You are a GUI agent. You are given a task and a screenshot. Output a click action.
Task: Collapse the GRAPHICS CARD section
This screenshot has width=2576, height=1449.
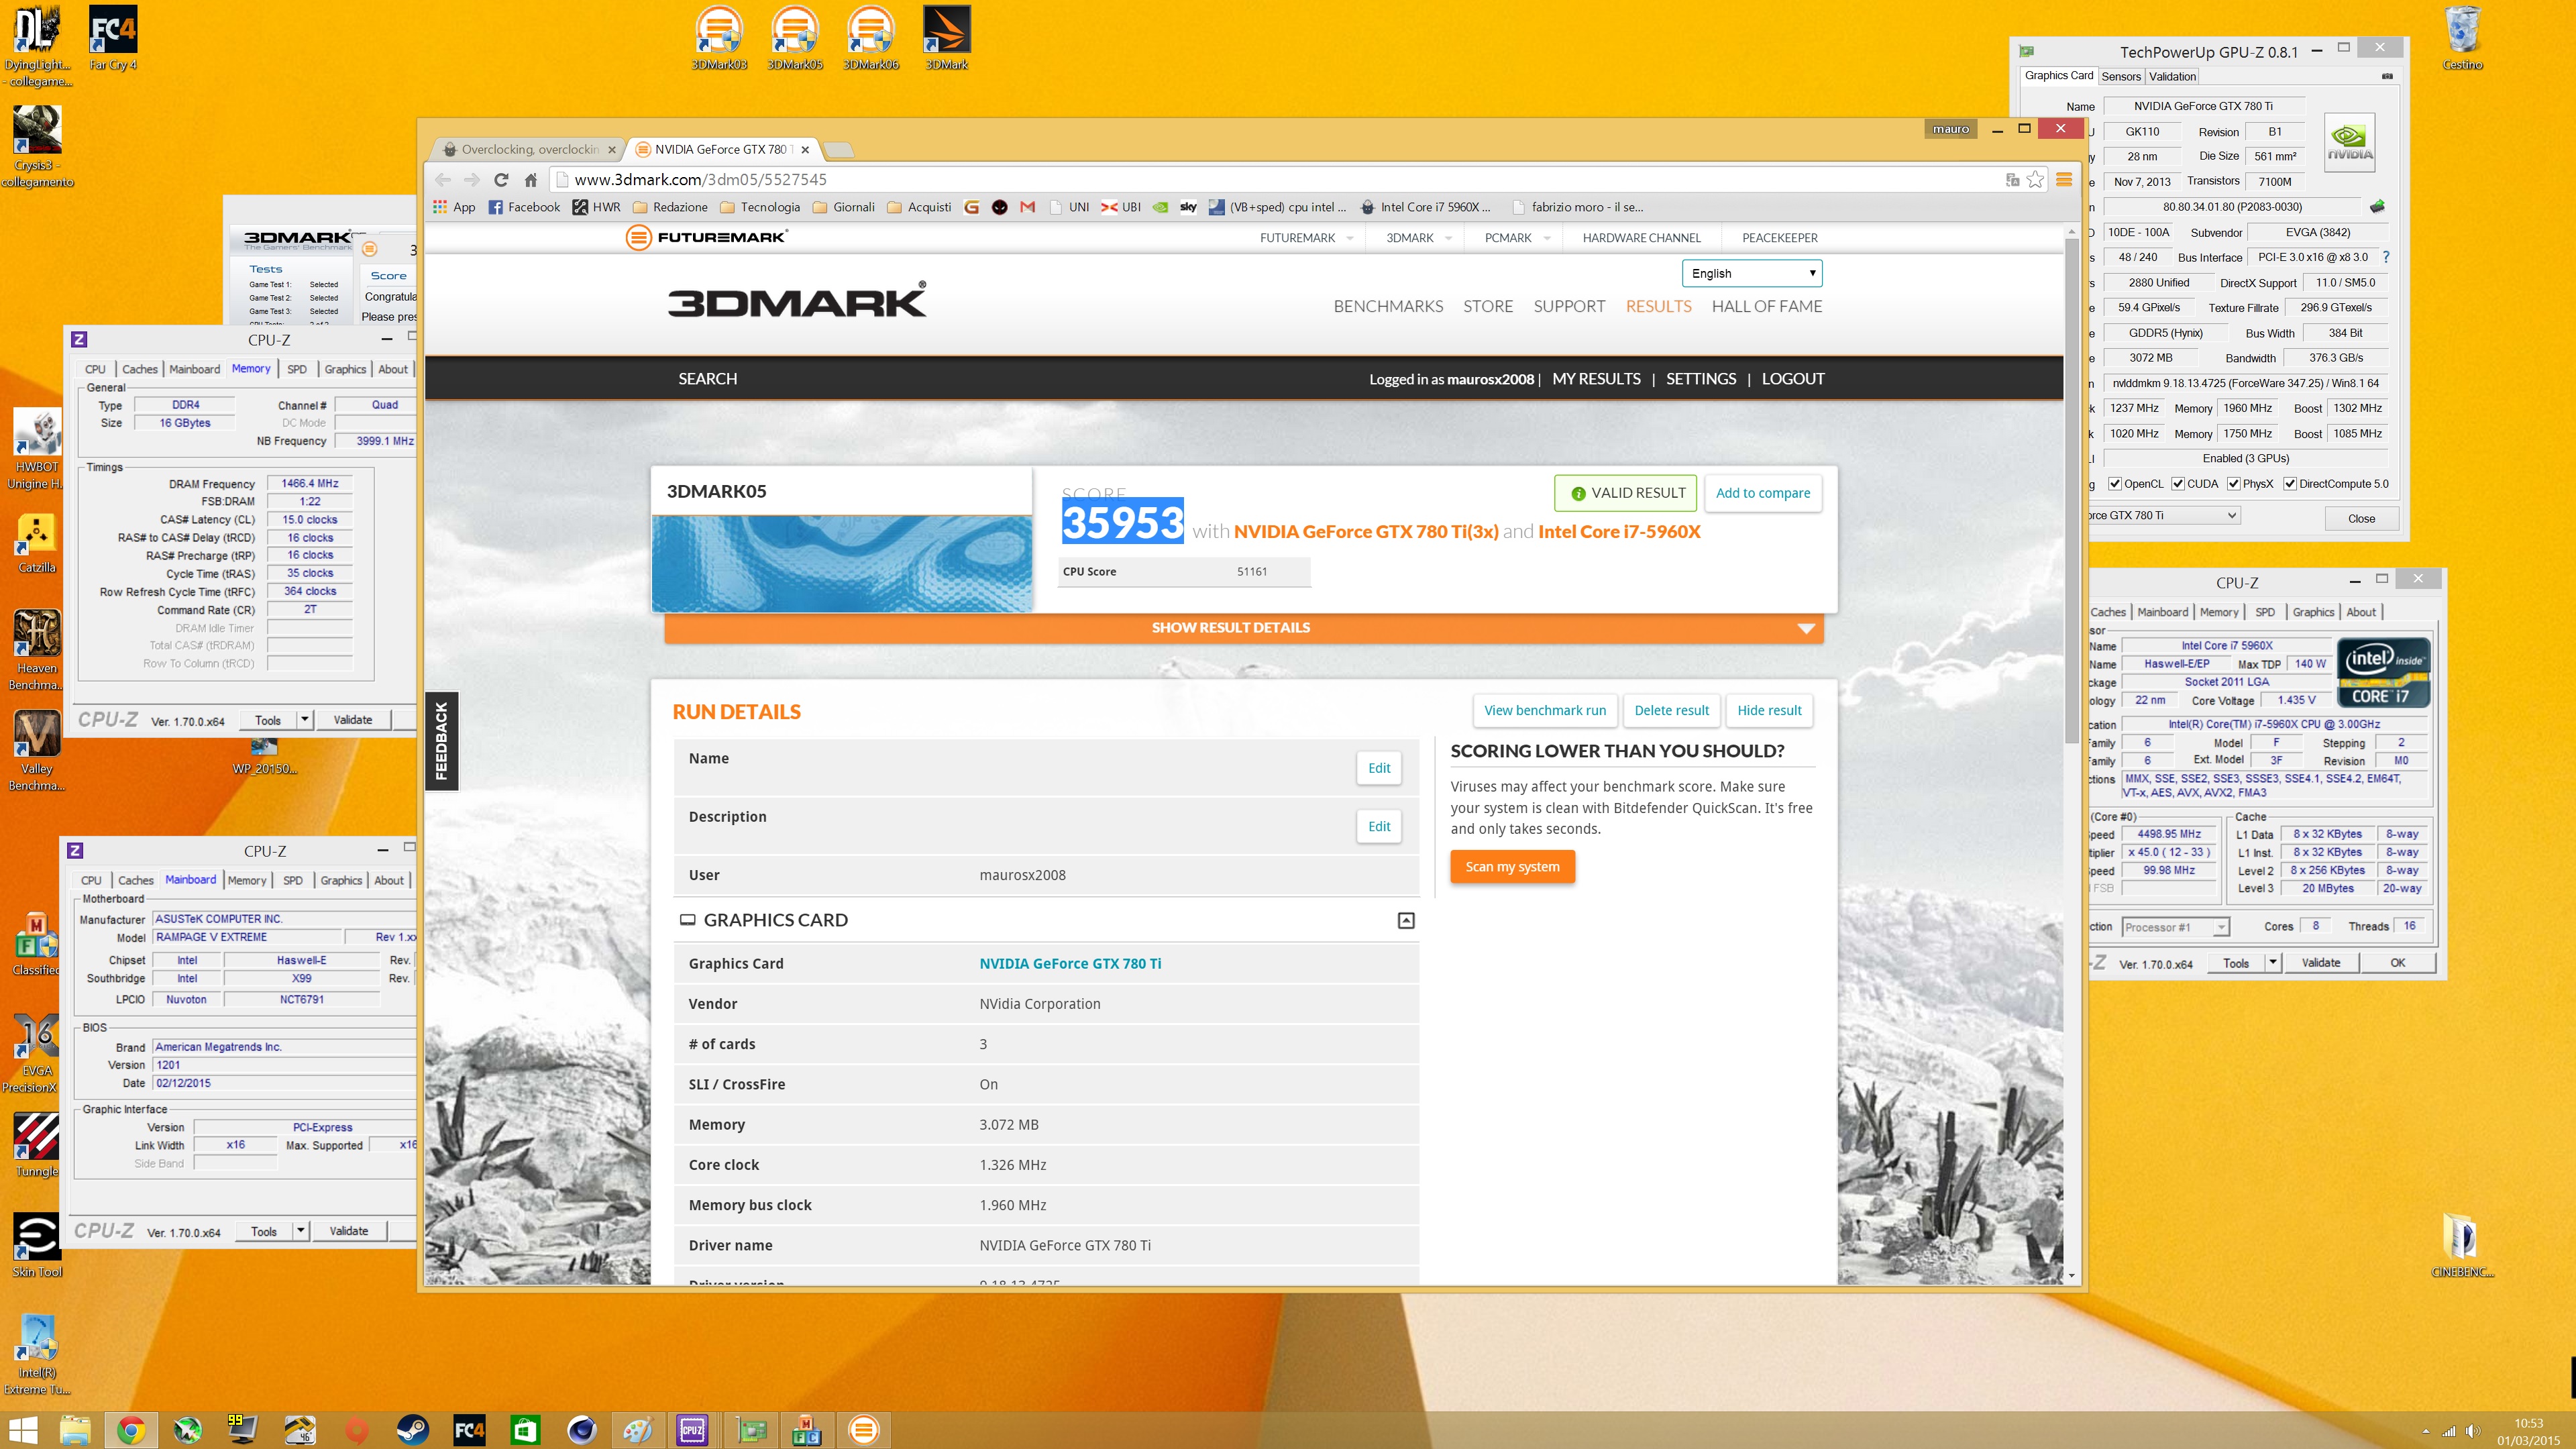(1406, 920)
